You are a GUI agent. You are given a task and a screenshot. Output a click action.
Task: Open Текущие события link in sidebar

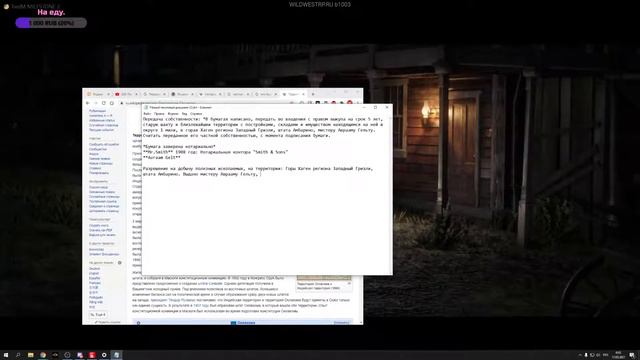coord(101,130)
